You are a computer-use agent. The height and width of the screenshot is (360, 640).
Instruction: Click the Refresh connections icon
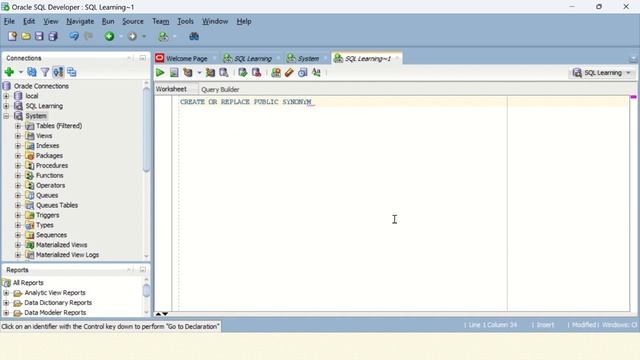tap(31, 72)
